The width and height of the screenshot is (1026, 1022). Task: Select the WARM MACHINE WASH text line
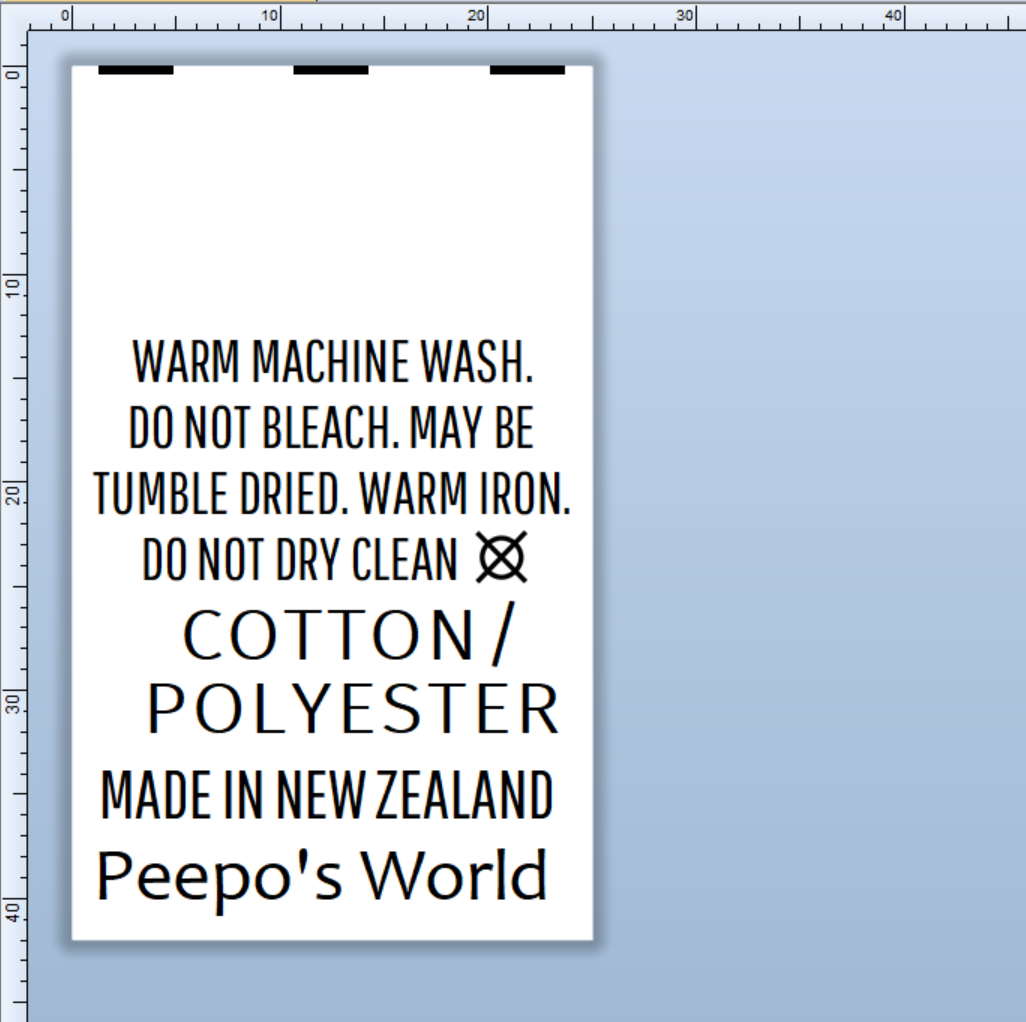(x=335, y=362)
